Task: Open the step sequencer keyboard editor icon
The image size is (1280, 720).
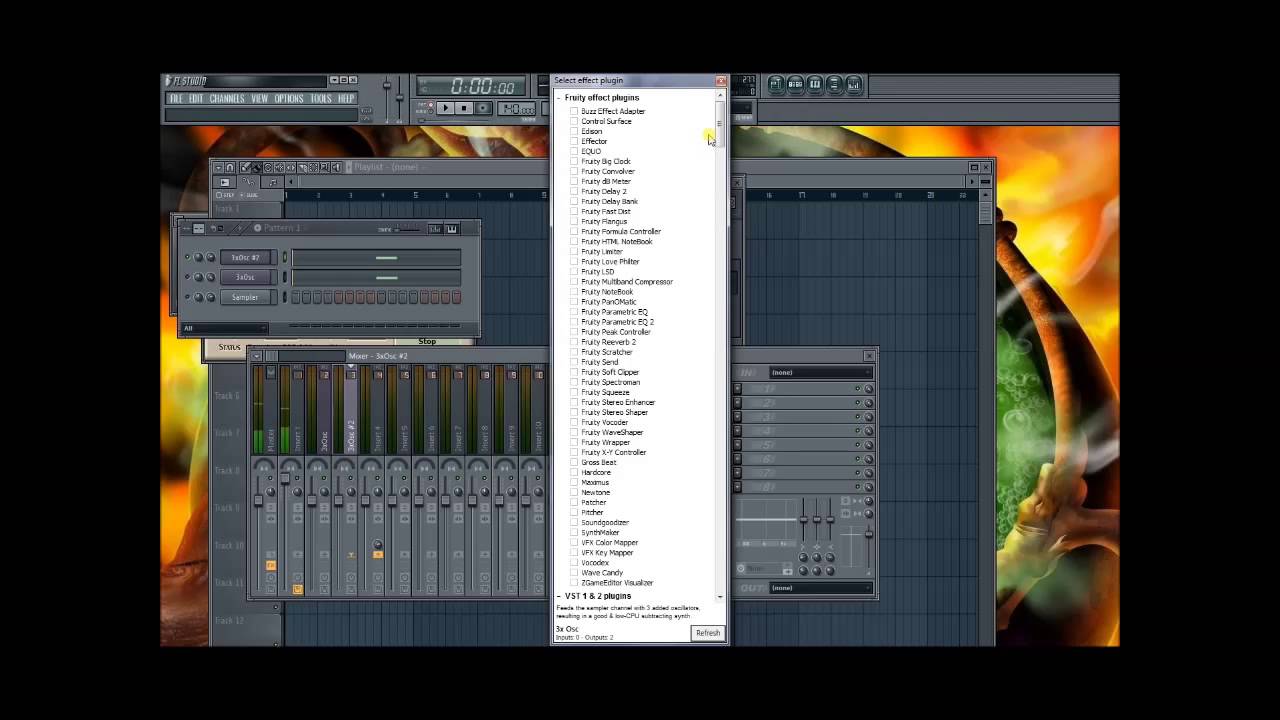Action: pos(451,229)
